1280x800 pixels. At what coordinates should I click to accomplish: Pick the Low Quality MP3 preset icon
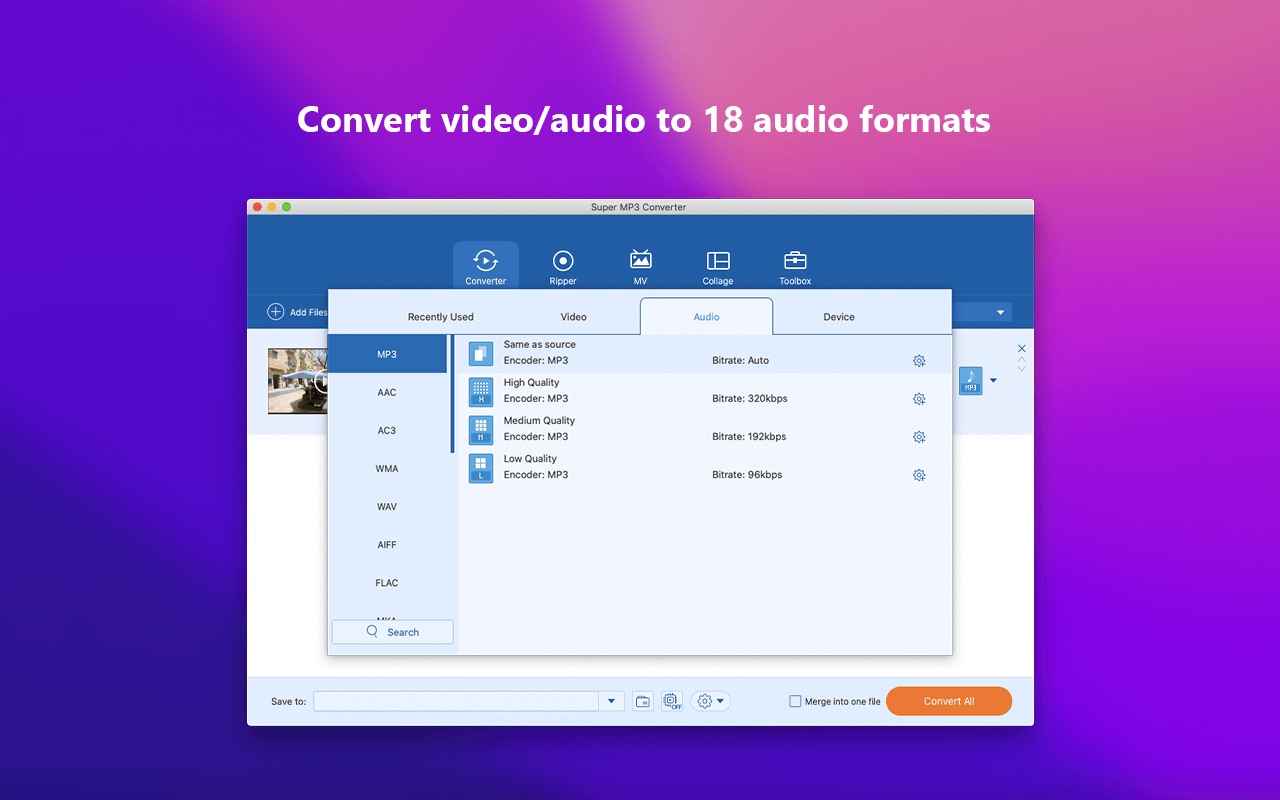(481, 467)
